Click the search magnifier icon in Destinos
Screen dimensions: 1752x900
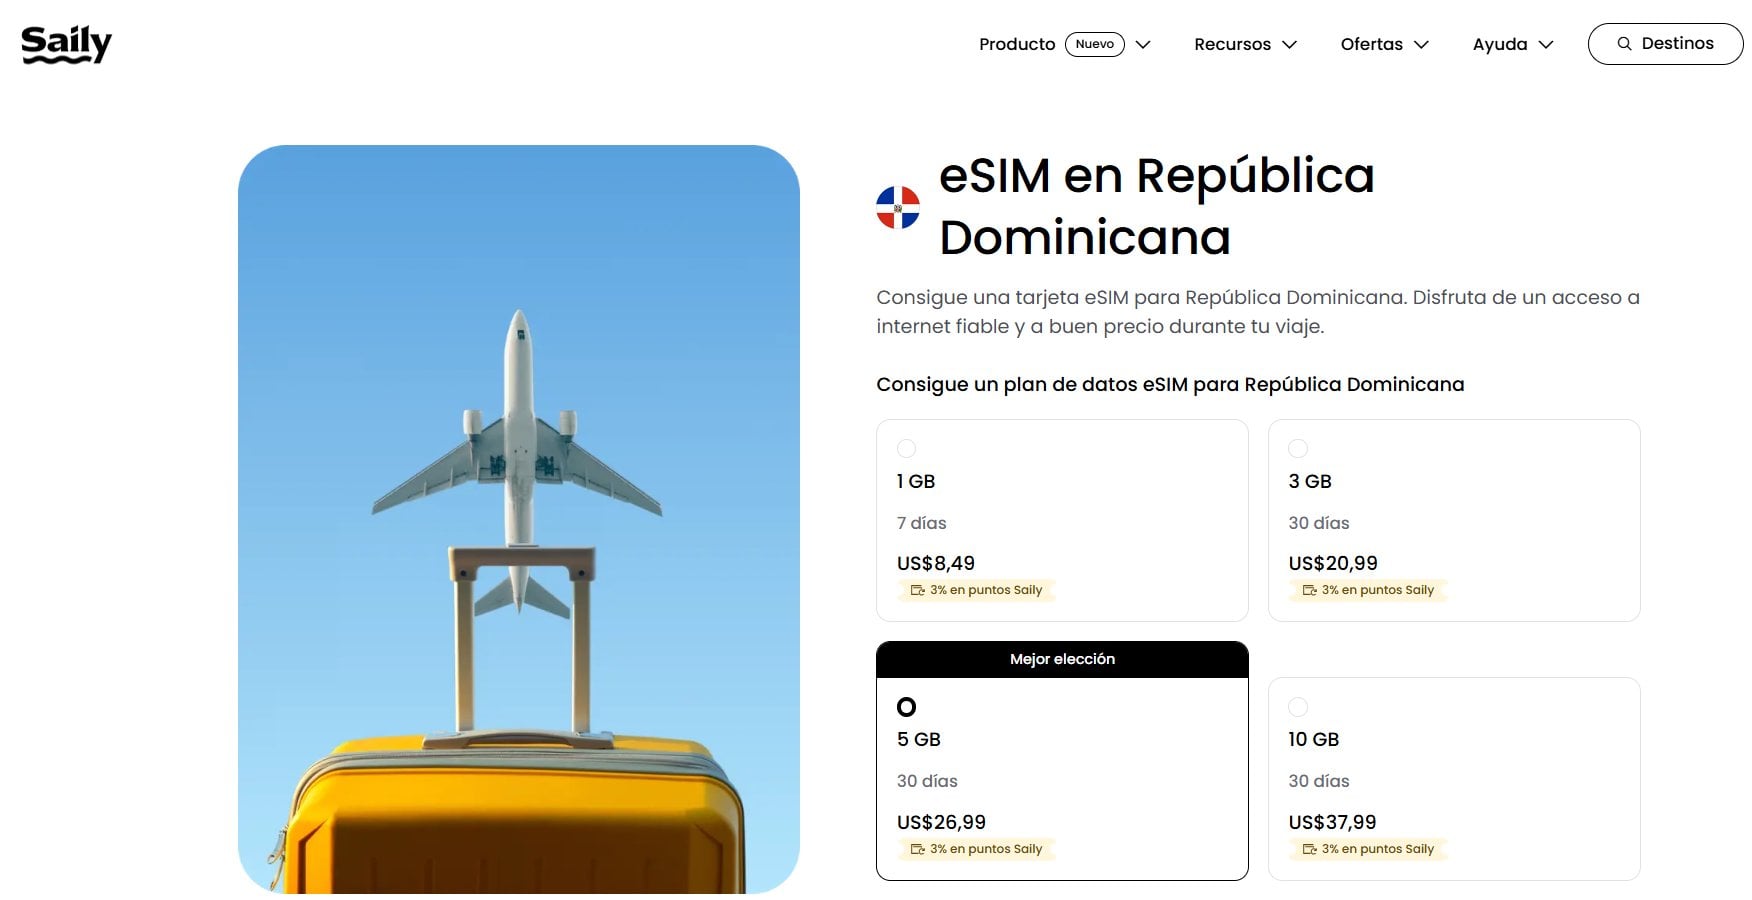1624,44
